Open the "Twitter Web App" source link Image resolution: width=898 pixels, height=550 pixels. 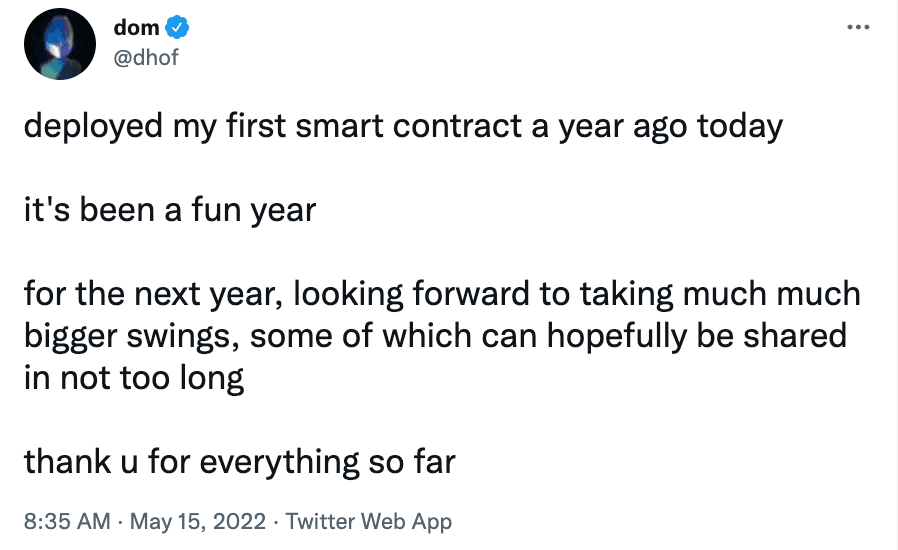369,521
